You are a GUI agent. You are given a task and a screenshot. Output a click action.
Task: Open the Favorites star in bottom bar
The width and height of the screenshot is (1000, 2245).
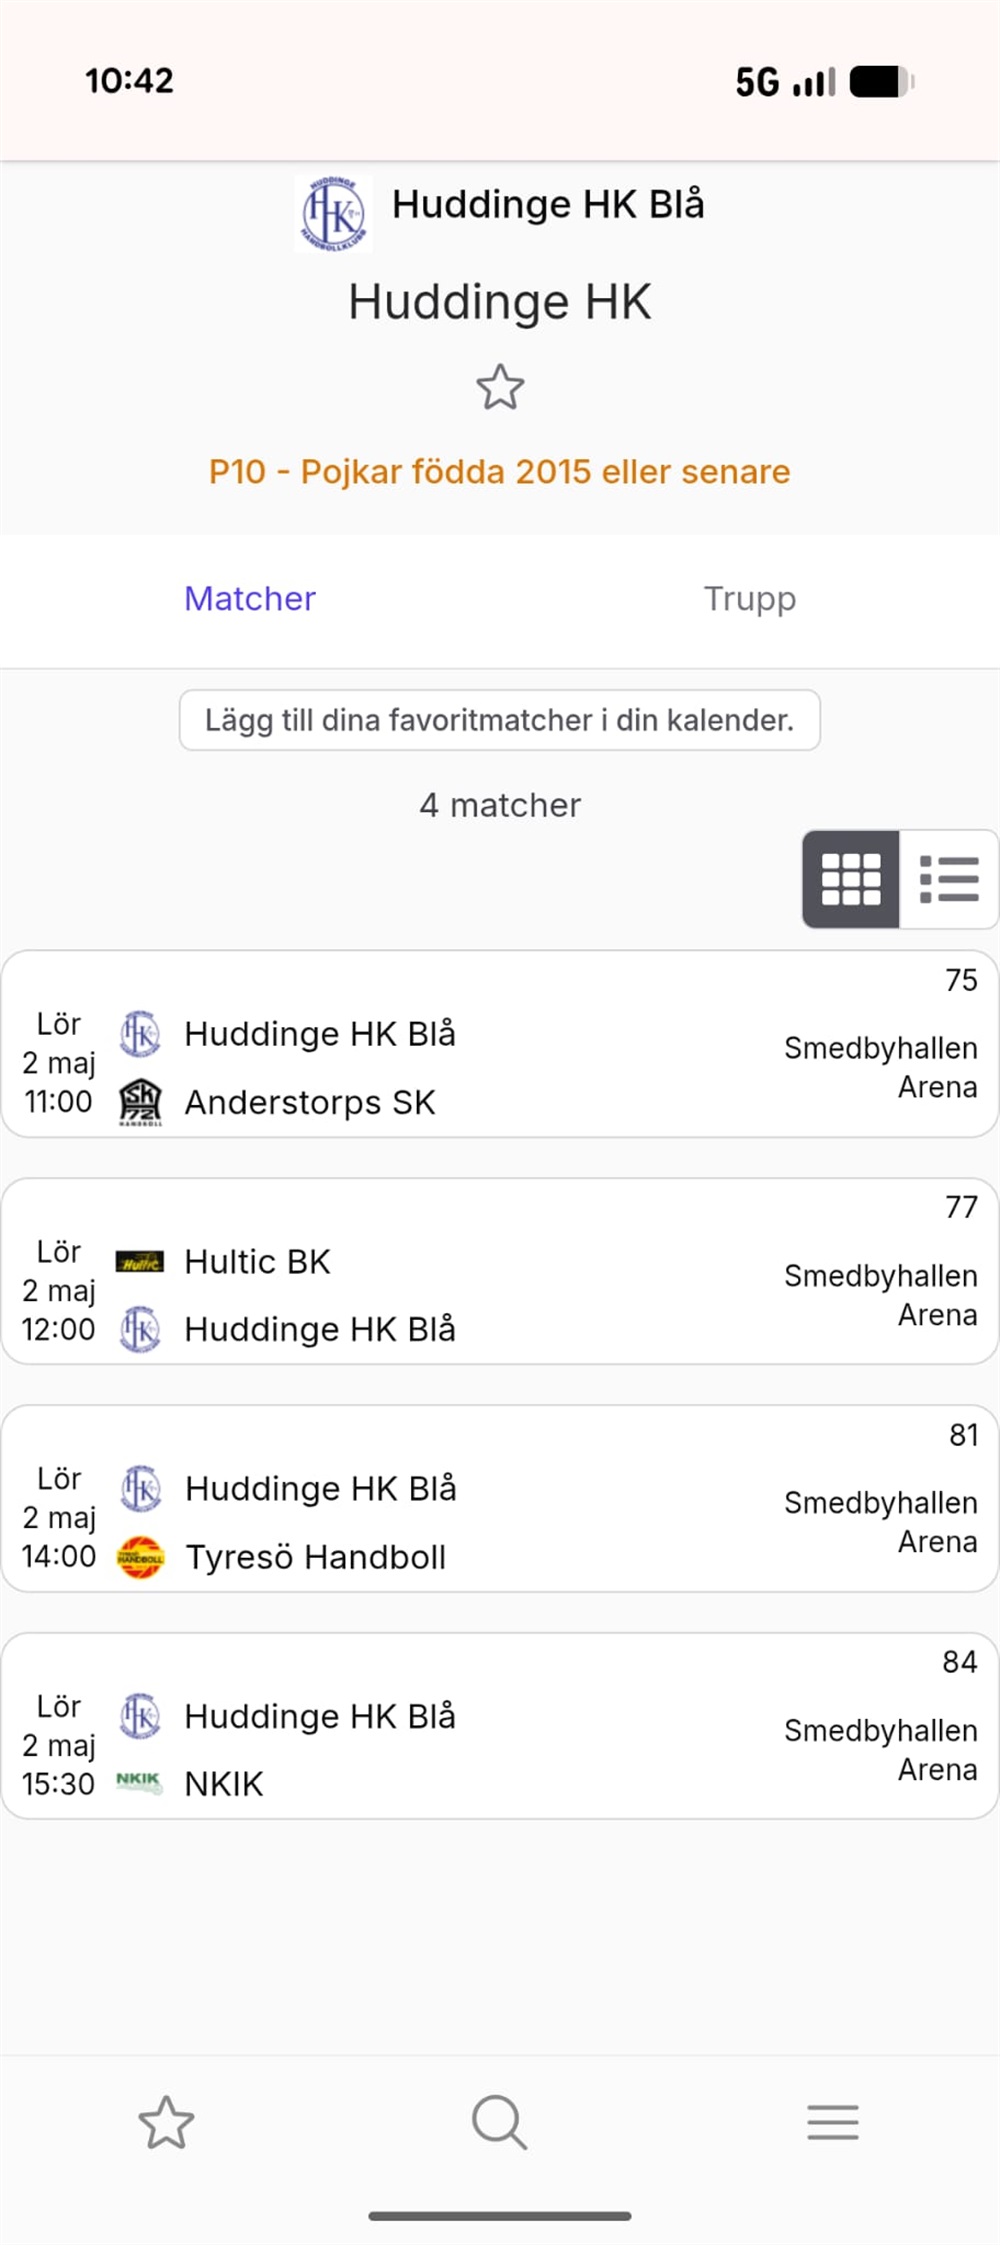click(166, 2122)
